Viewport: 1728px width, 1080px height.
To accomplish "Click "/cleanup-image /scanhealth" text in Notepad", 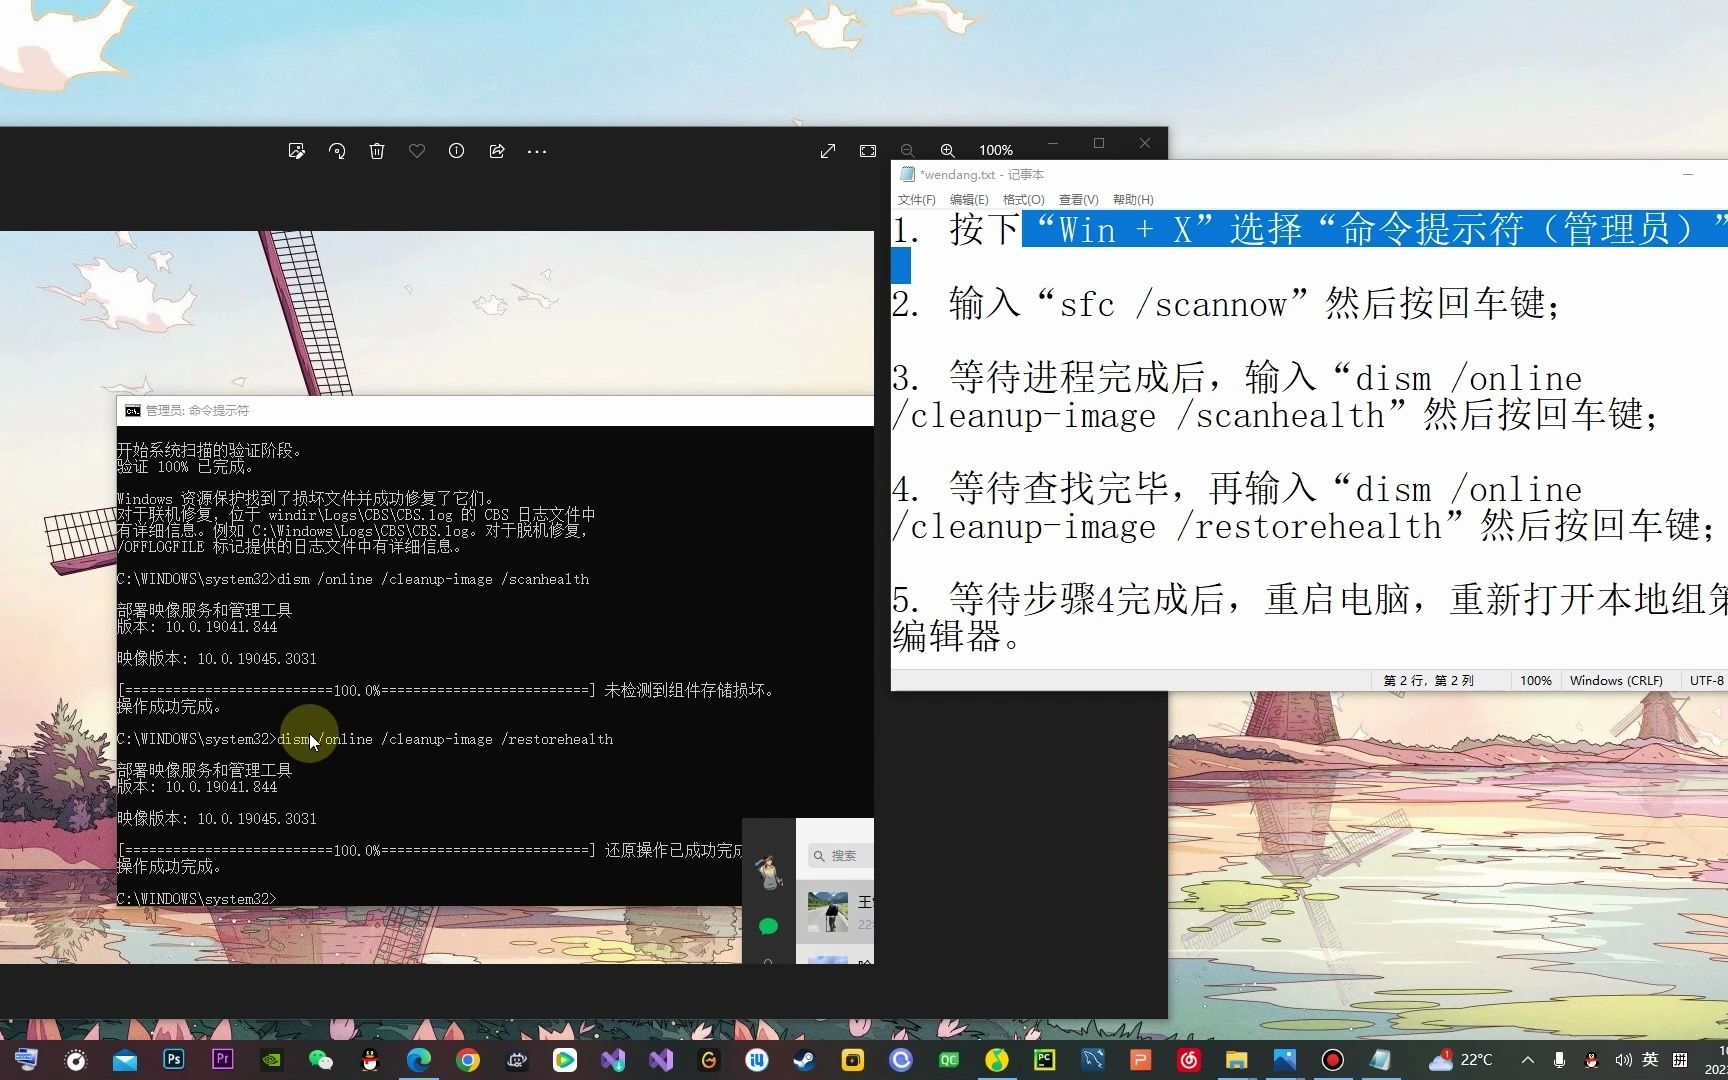I will pos(1151,415).
